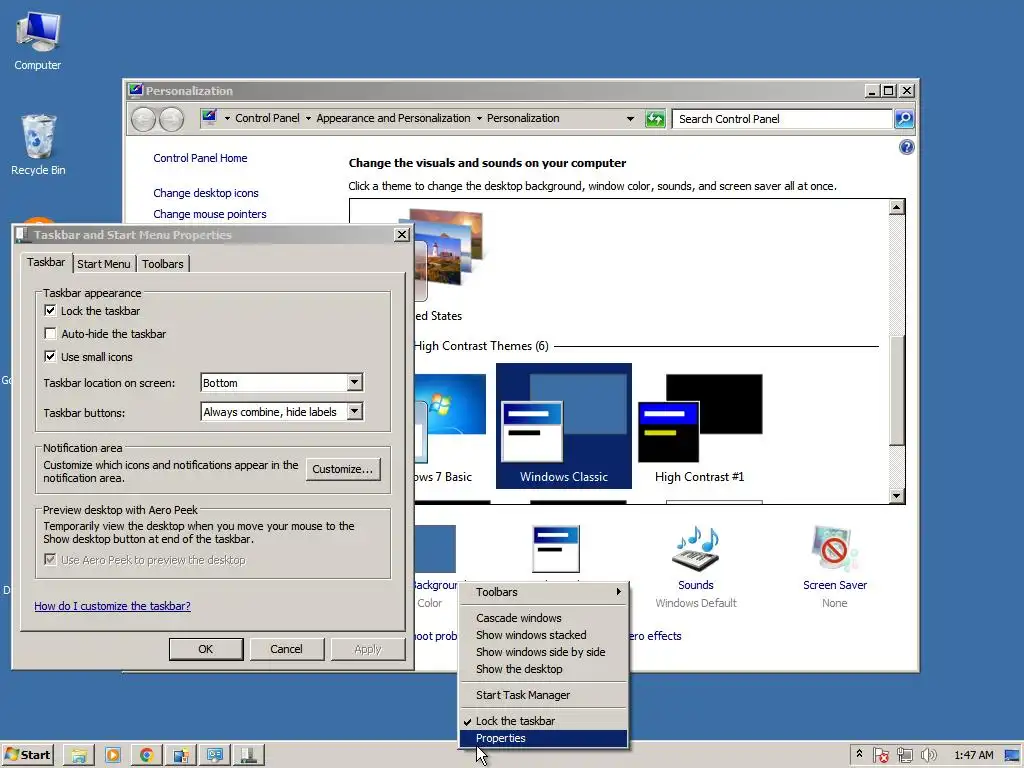Click the themes list scroll up arrow

(897, 207)
